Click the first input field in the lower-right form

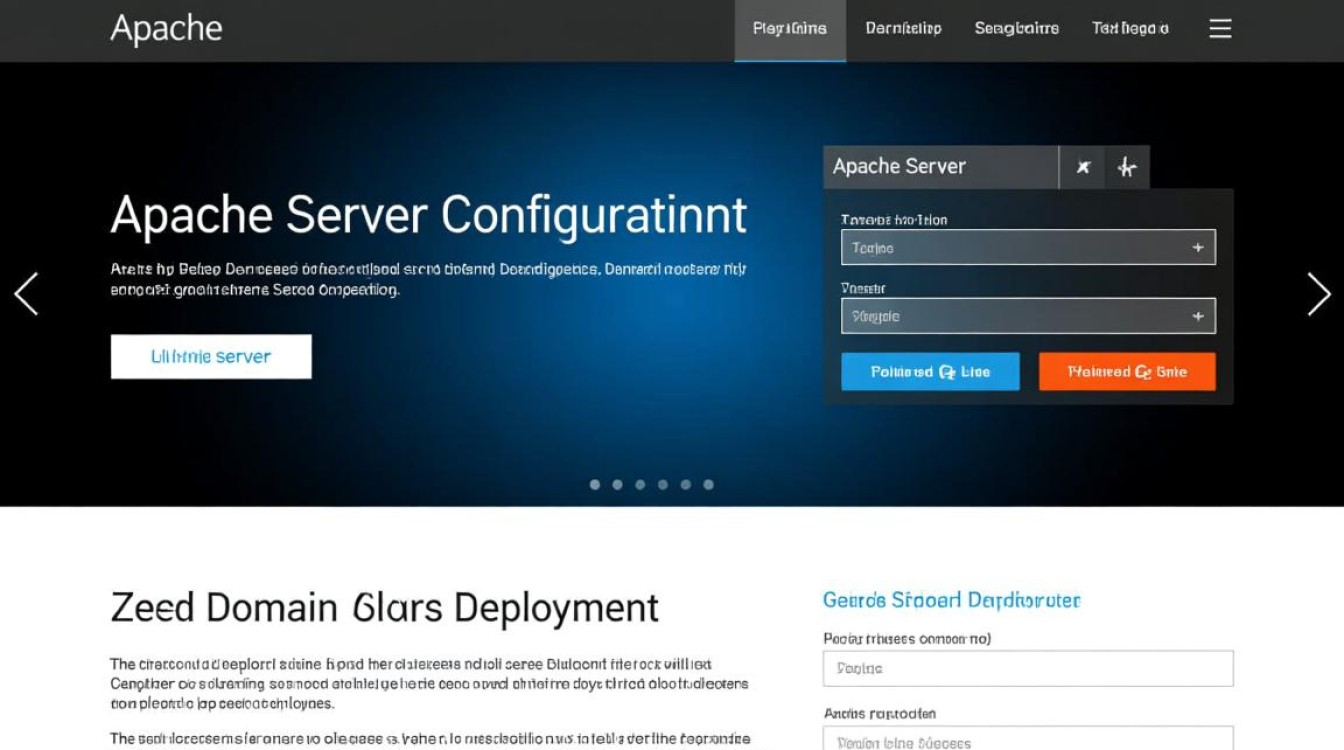point(1027,668)
